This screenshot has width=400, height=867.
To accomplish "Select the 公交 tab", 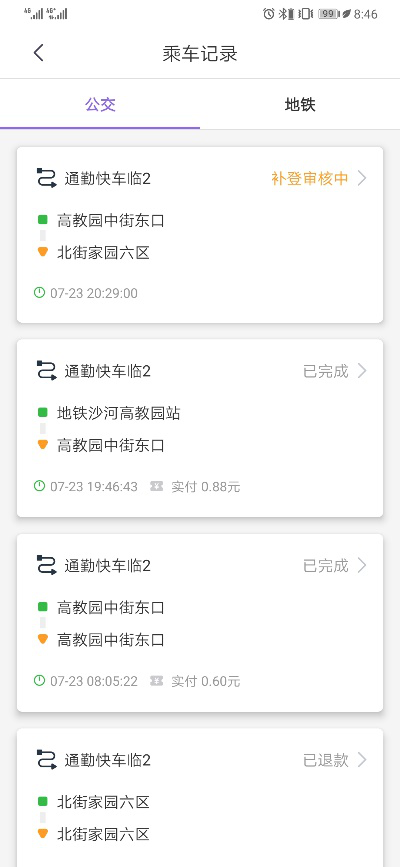I will click(100, 105).
